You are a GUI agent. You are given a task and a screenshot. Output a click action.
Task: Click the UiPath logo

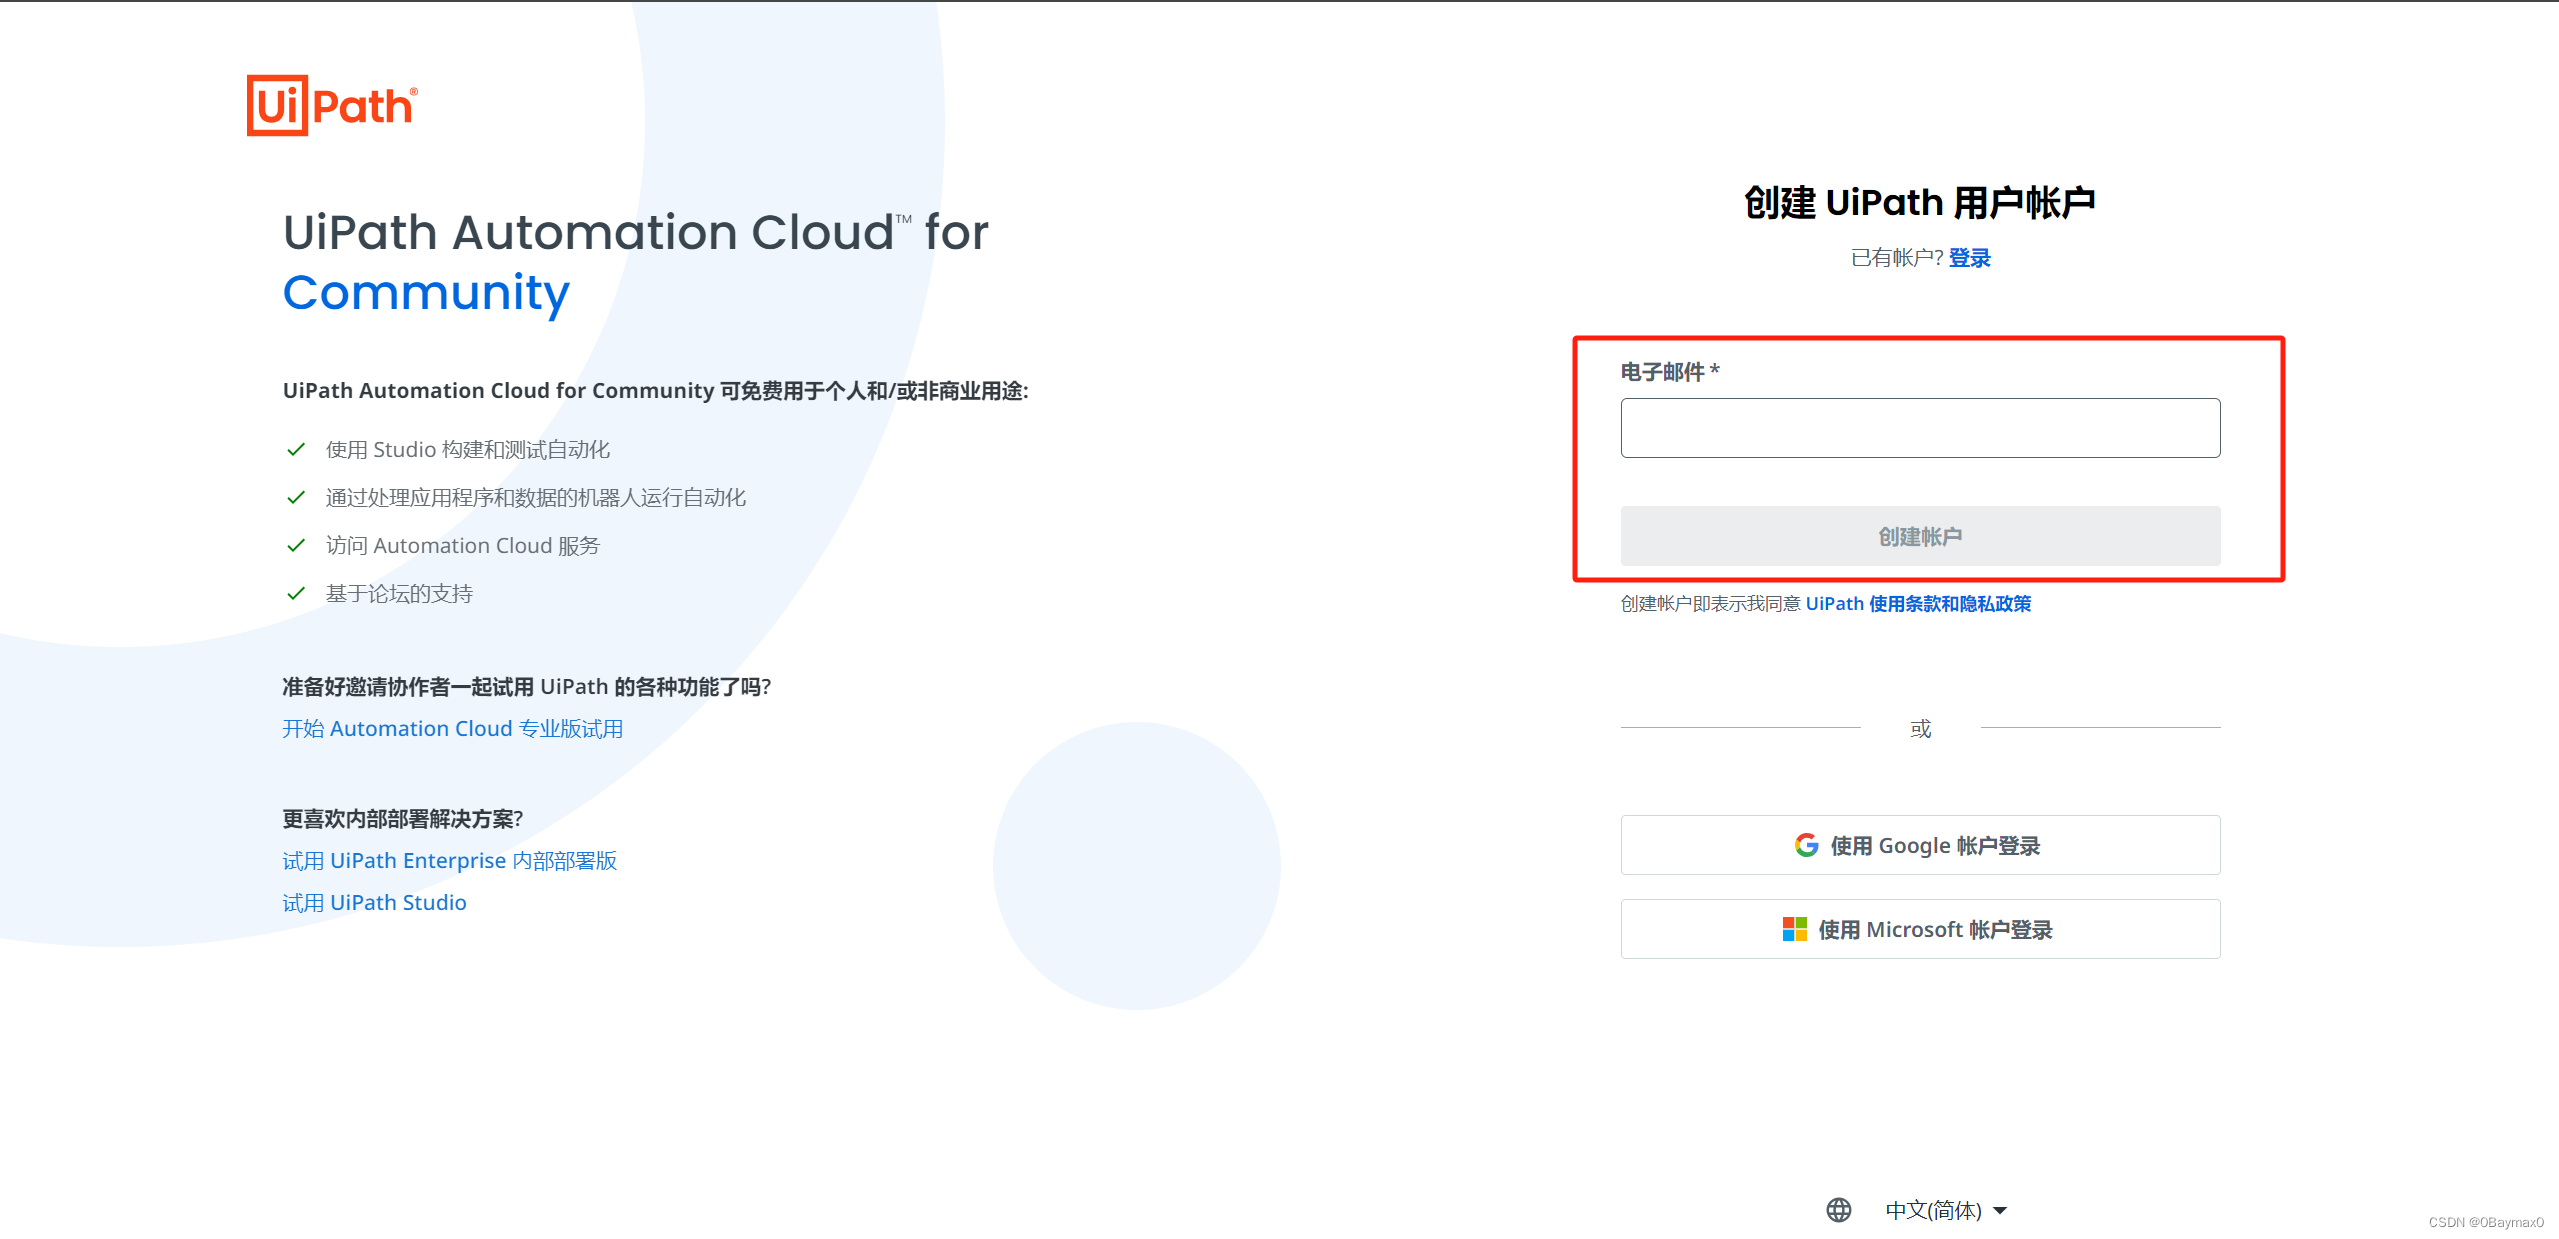(332, 105)
